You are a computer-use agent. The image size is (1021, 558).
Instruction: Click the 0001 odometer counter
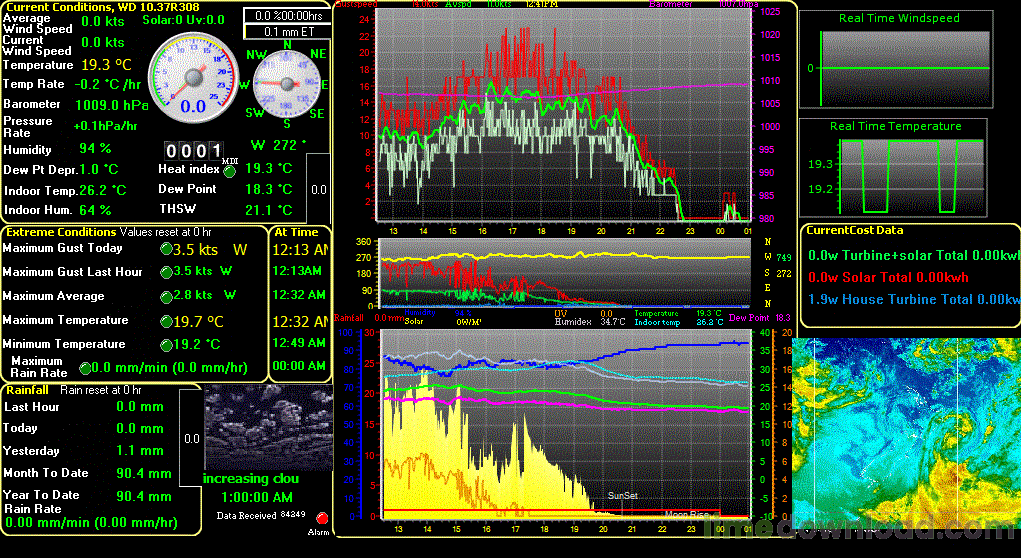193,151
